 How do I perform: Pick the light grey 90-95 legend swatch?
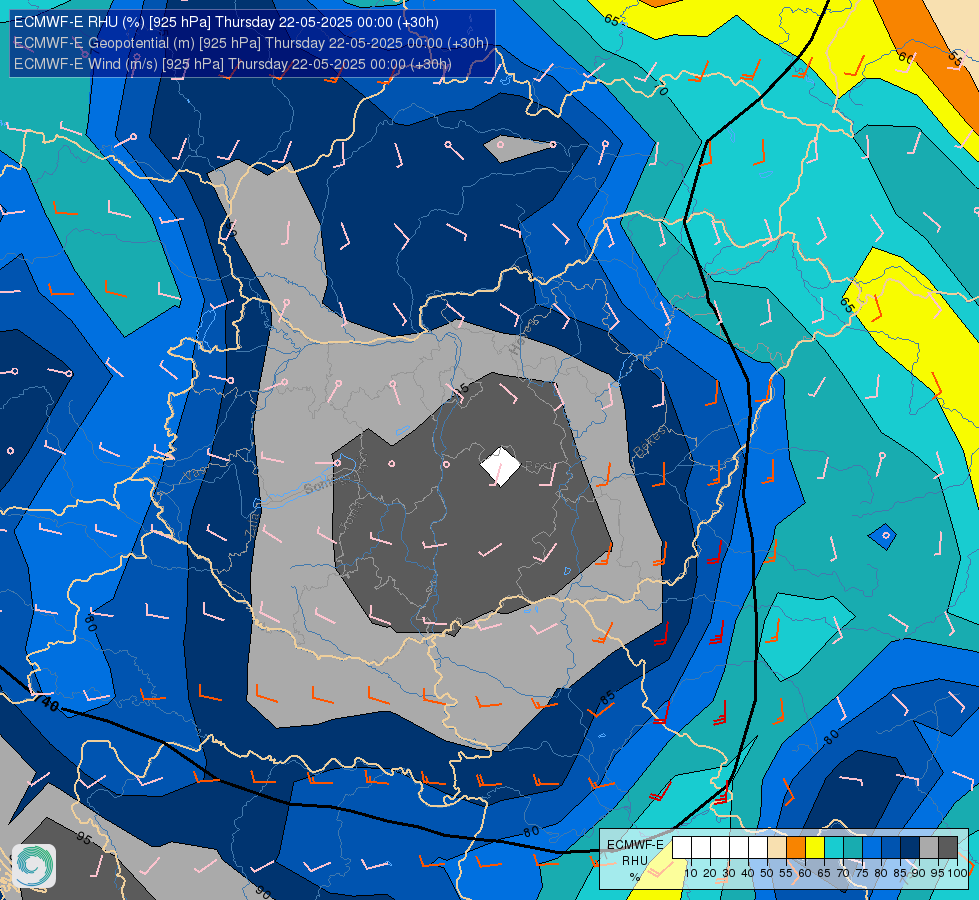click(929, 848)
